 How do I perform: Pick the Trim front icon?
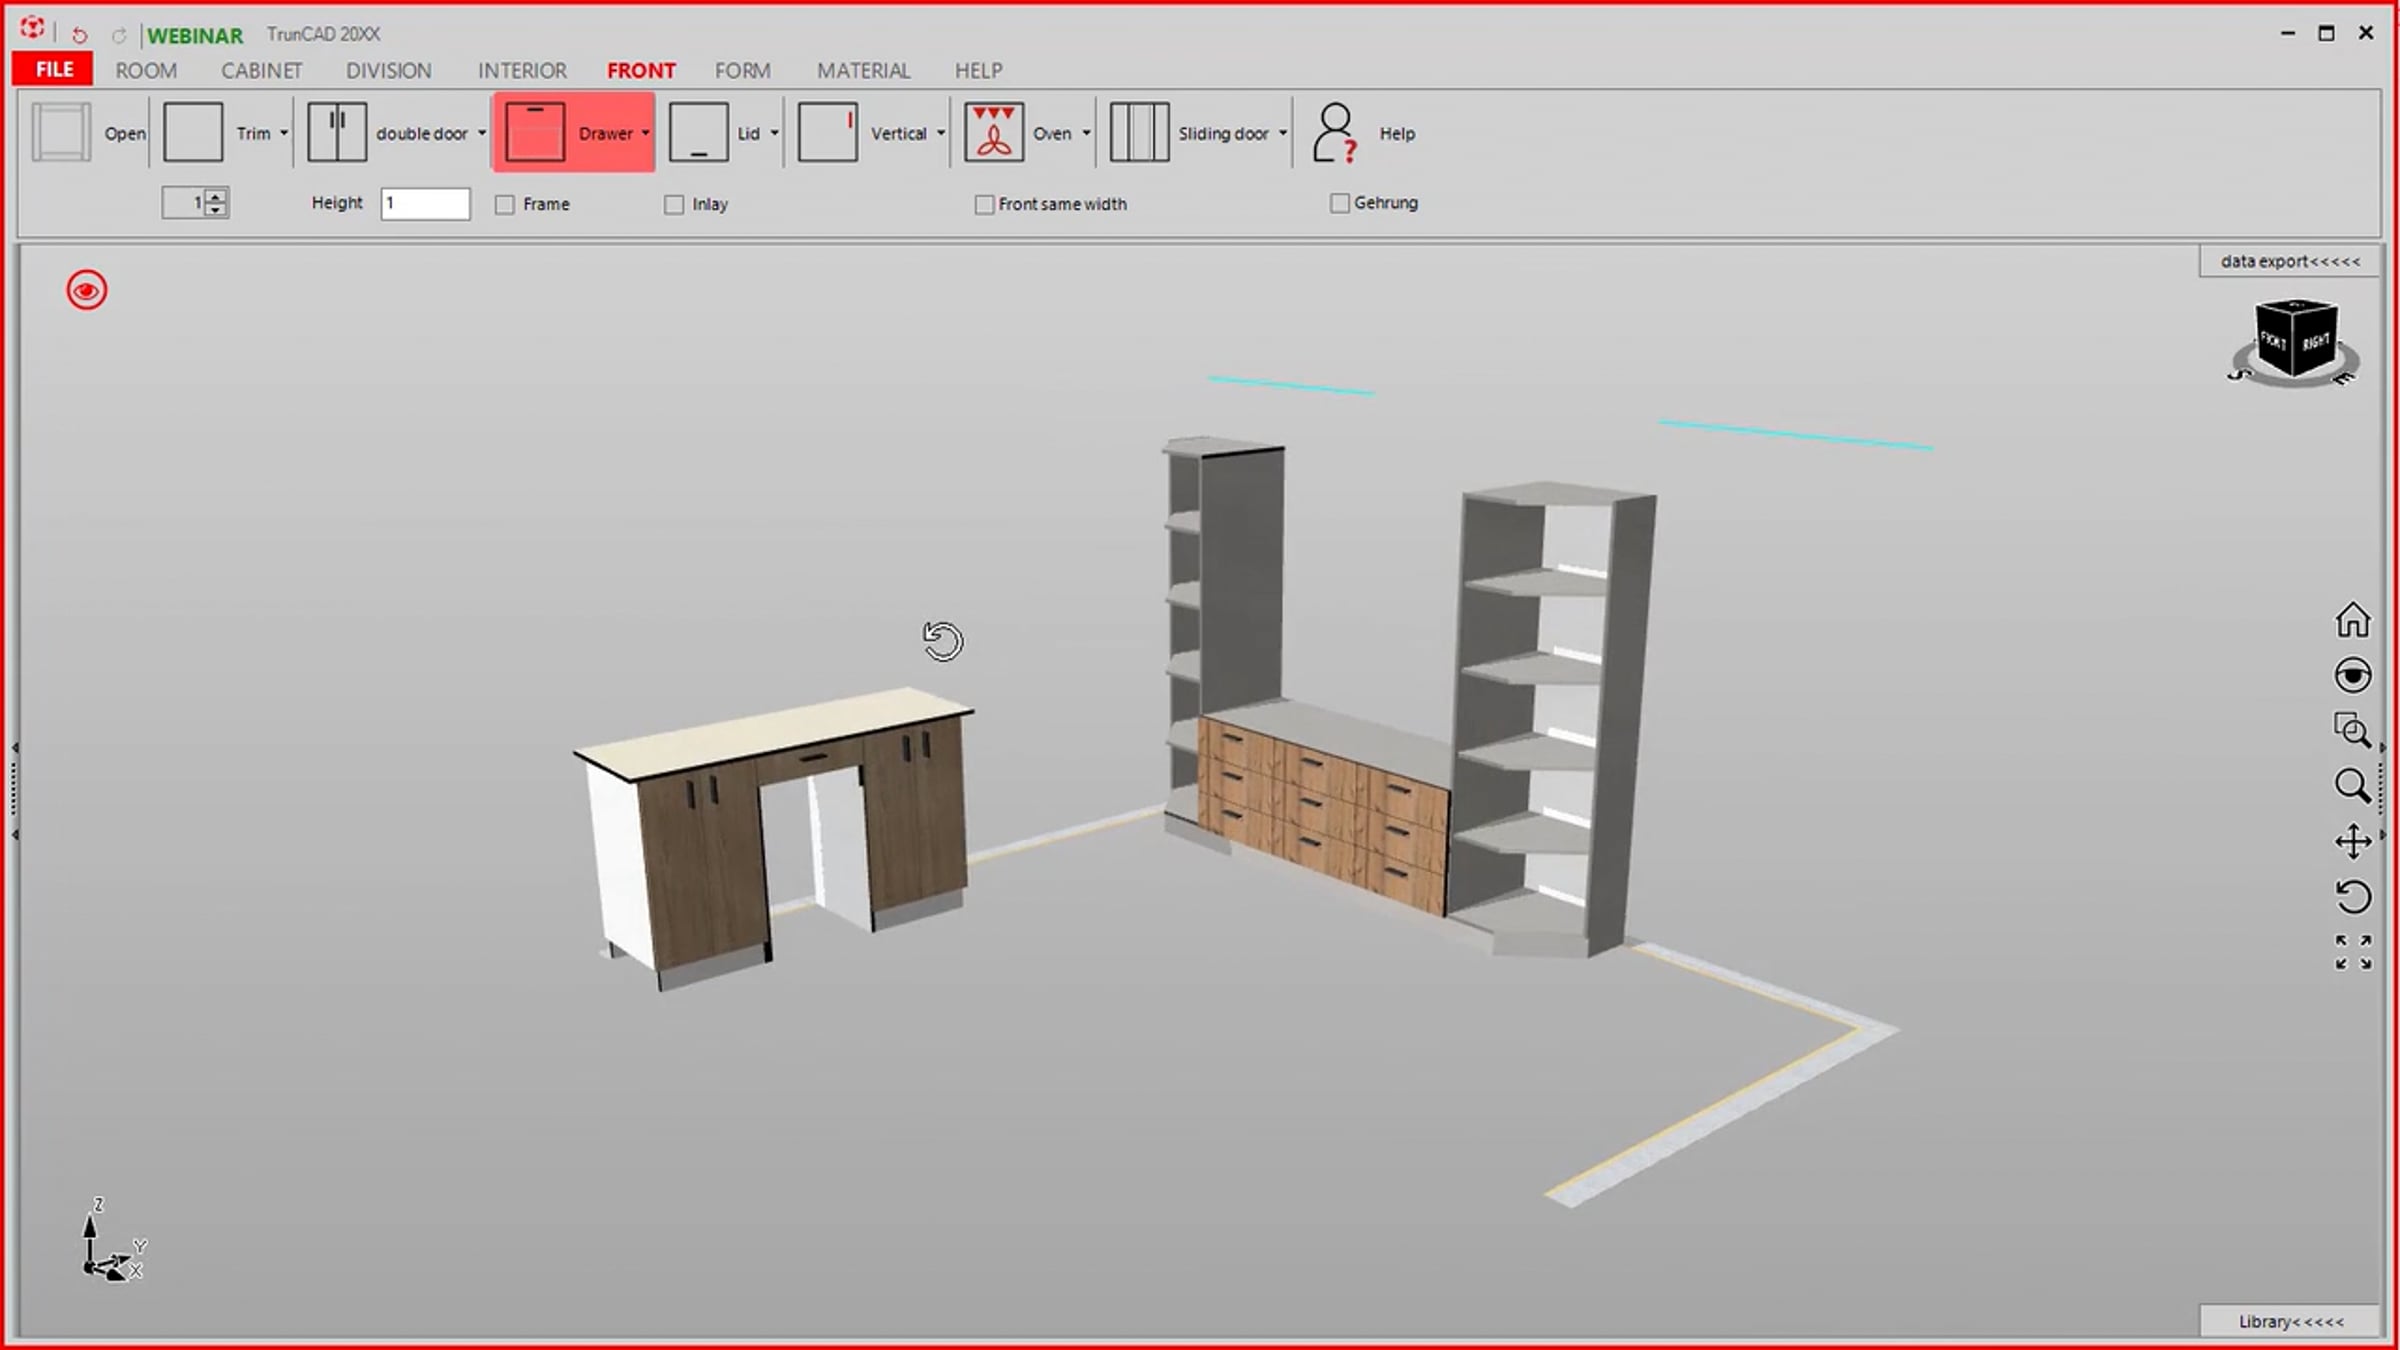point(192,132)
